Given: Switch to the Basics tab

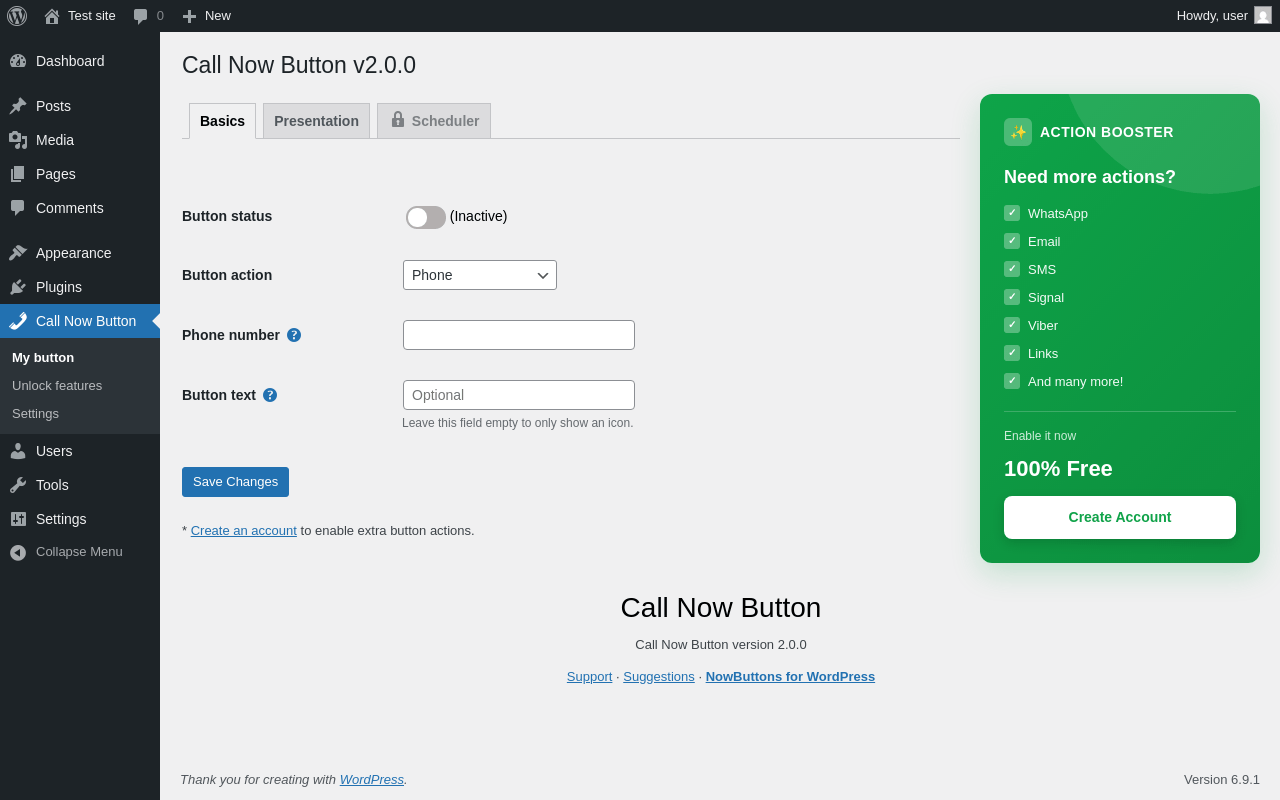Looking at the screenshot, I should (222, 121).
